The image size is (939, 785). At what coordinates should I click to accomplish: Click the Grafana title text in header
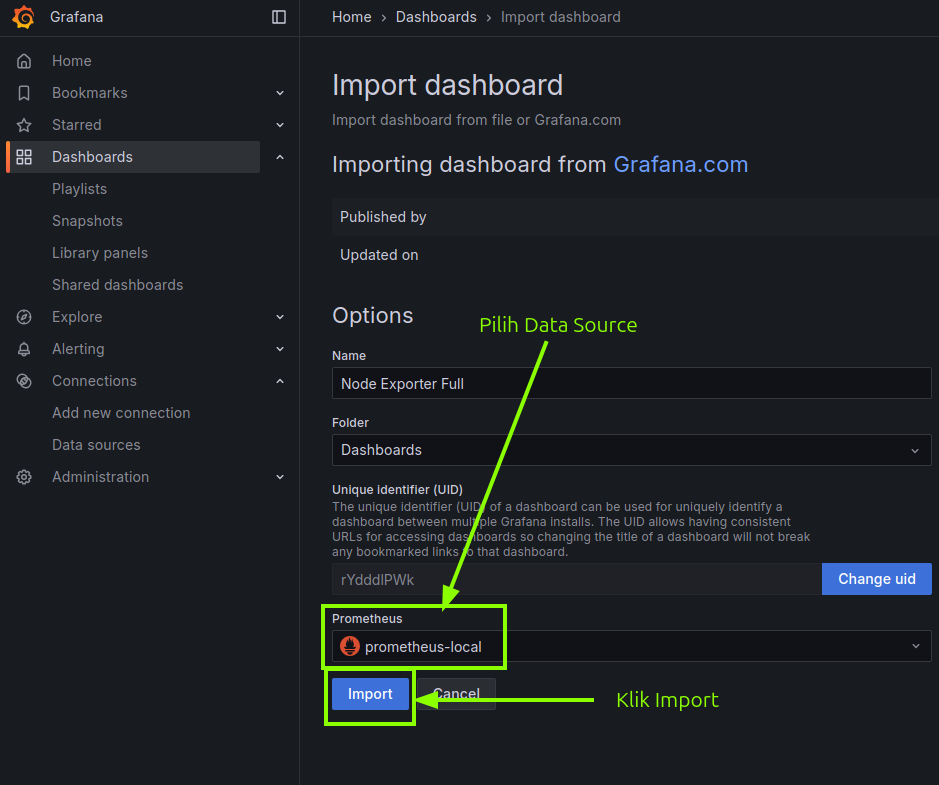click(x=77, y=17)
